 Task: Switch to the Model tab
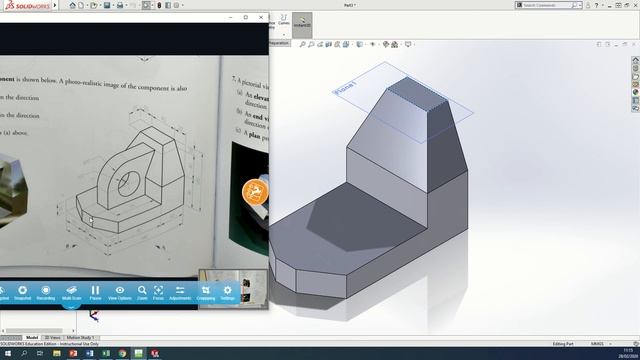point(32,338)
